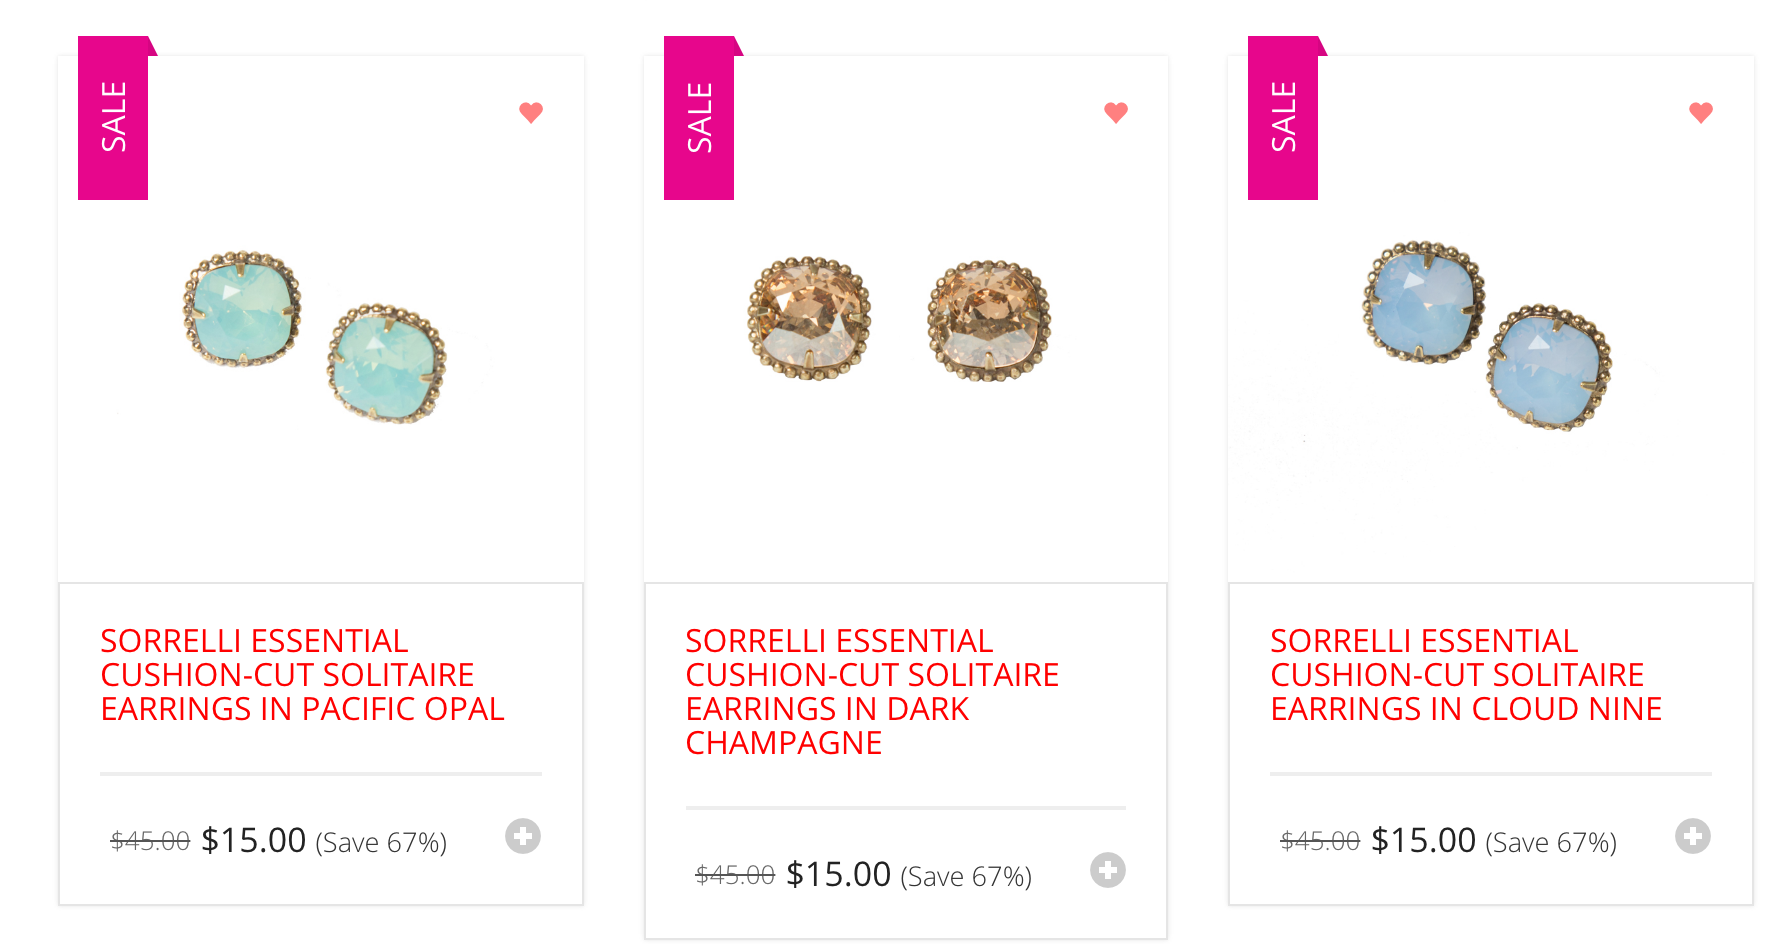
Task: Open Earrings in Pacific Opal title link
Action: tap(302, 675)
